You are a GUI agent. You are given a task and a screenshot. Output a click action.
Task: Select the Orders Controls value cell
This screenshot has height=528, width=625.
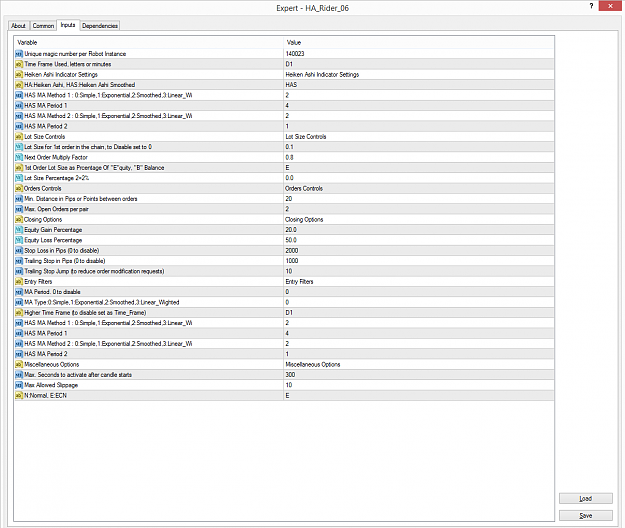[419, 188]
